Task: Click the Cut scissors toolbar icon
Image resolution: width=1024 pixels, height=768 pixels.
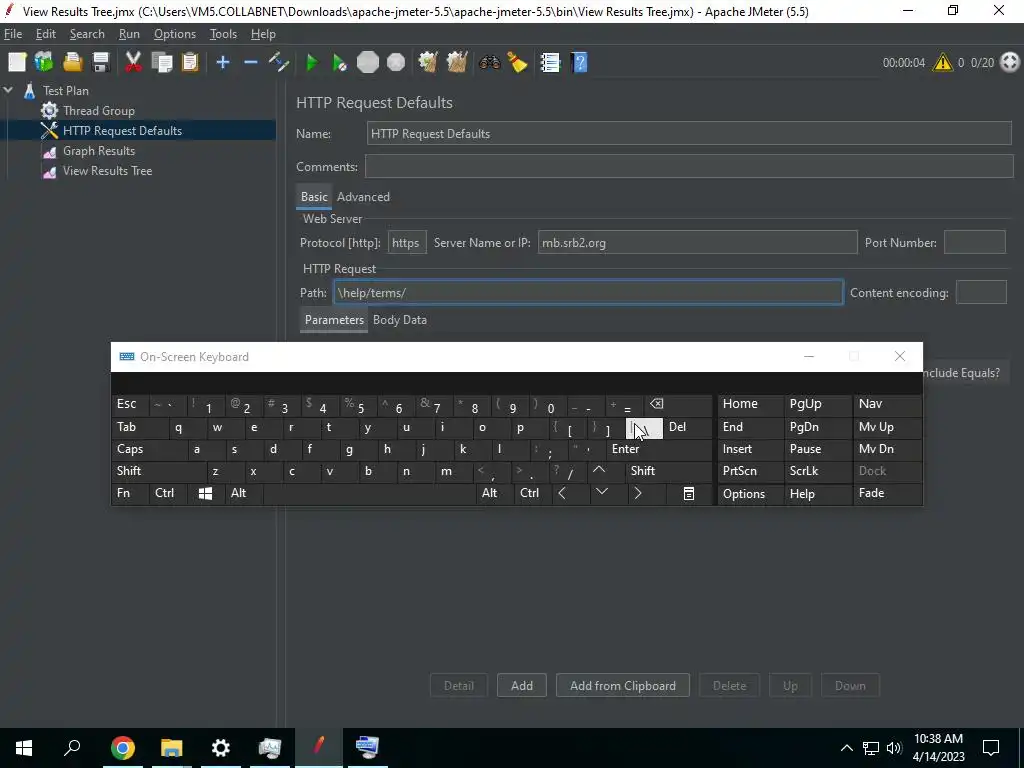Action: [133, 63]
